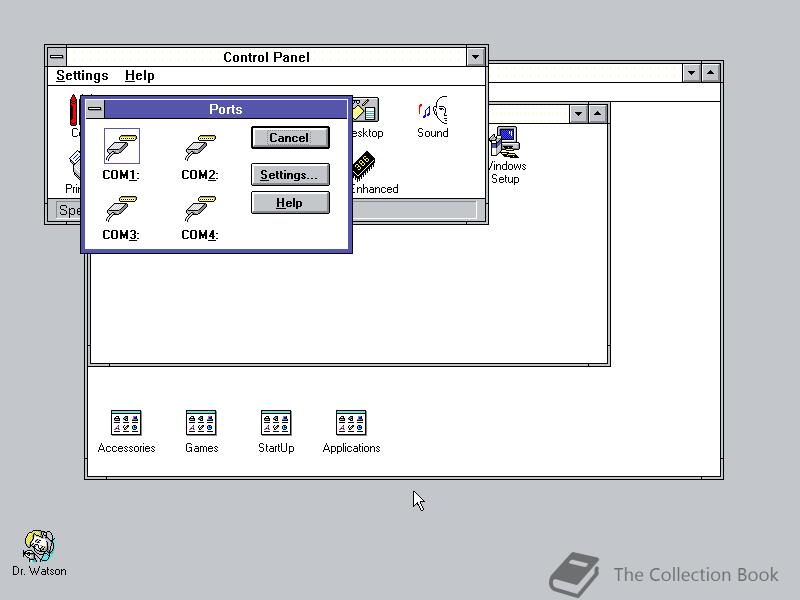Minimize the Program Manager window
The image size is (800, 600).
(691, 73)
